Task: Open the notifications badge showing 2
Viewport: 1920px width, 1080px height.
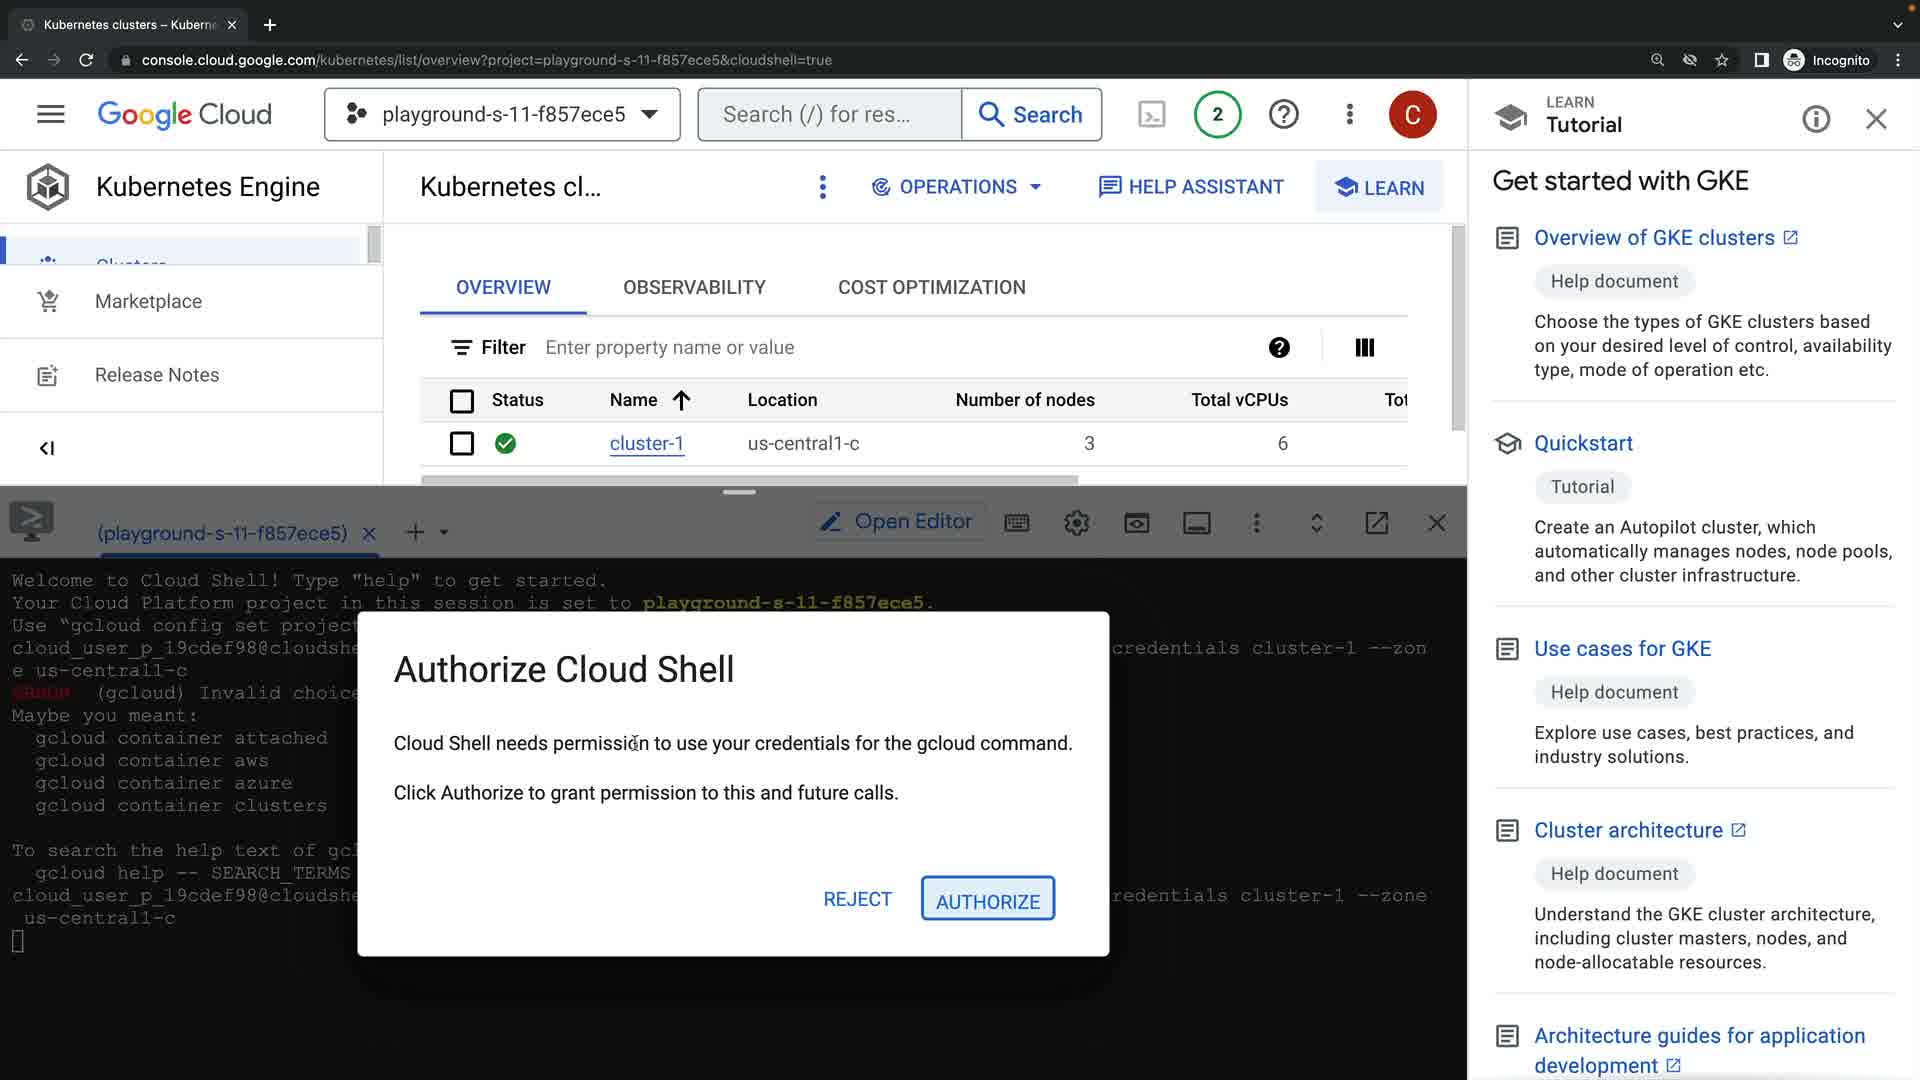Action: click(1217, 114)
